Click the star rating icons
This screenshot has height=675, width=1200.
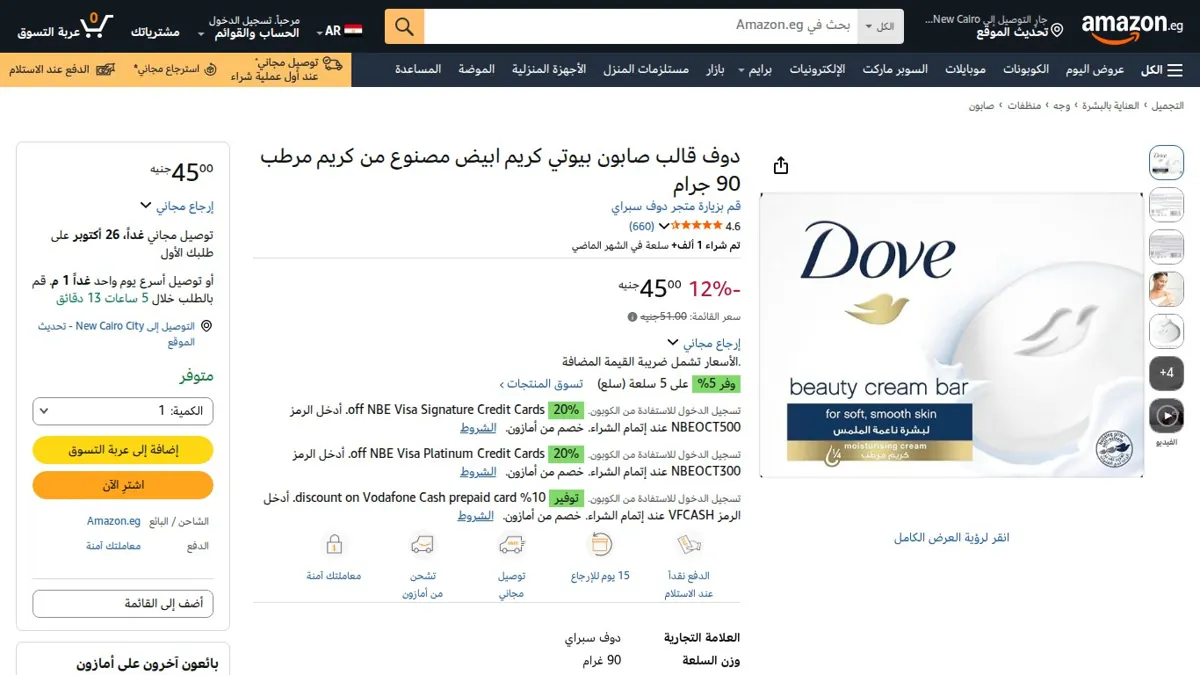click(x=697, y=226)
